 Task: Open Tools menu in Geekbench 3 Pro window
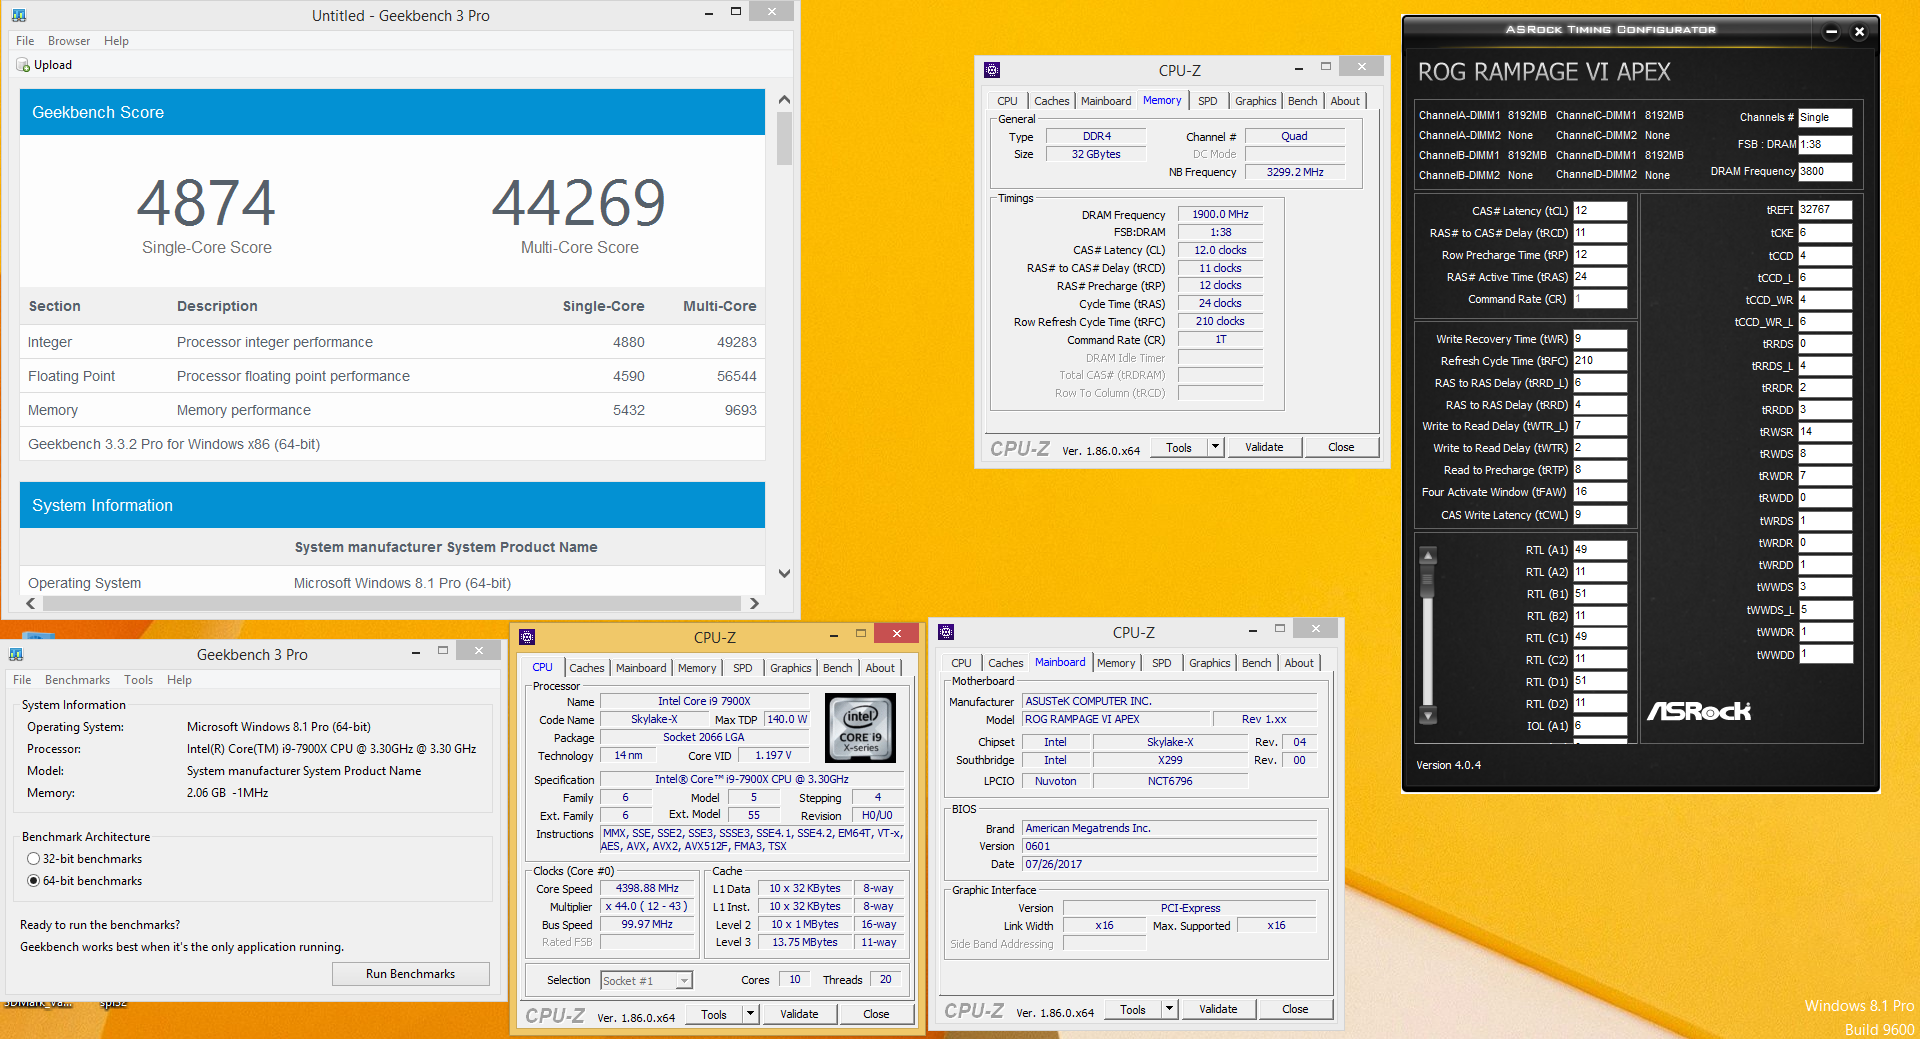(x=138, y=680)
